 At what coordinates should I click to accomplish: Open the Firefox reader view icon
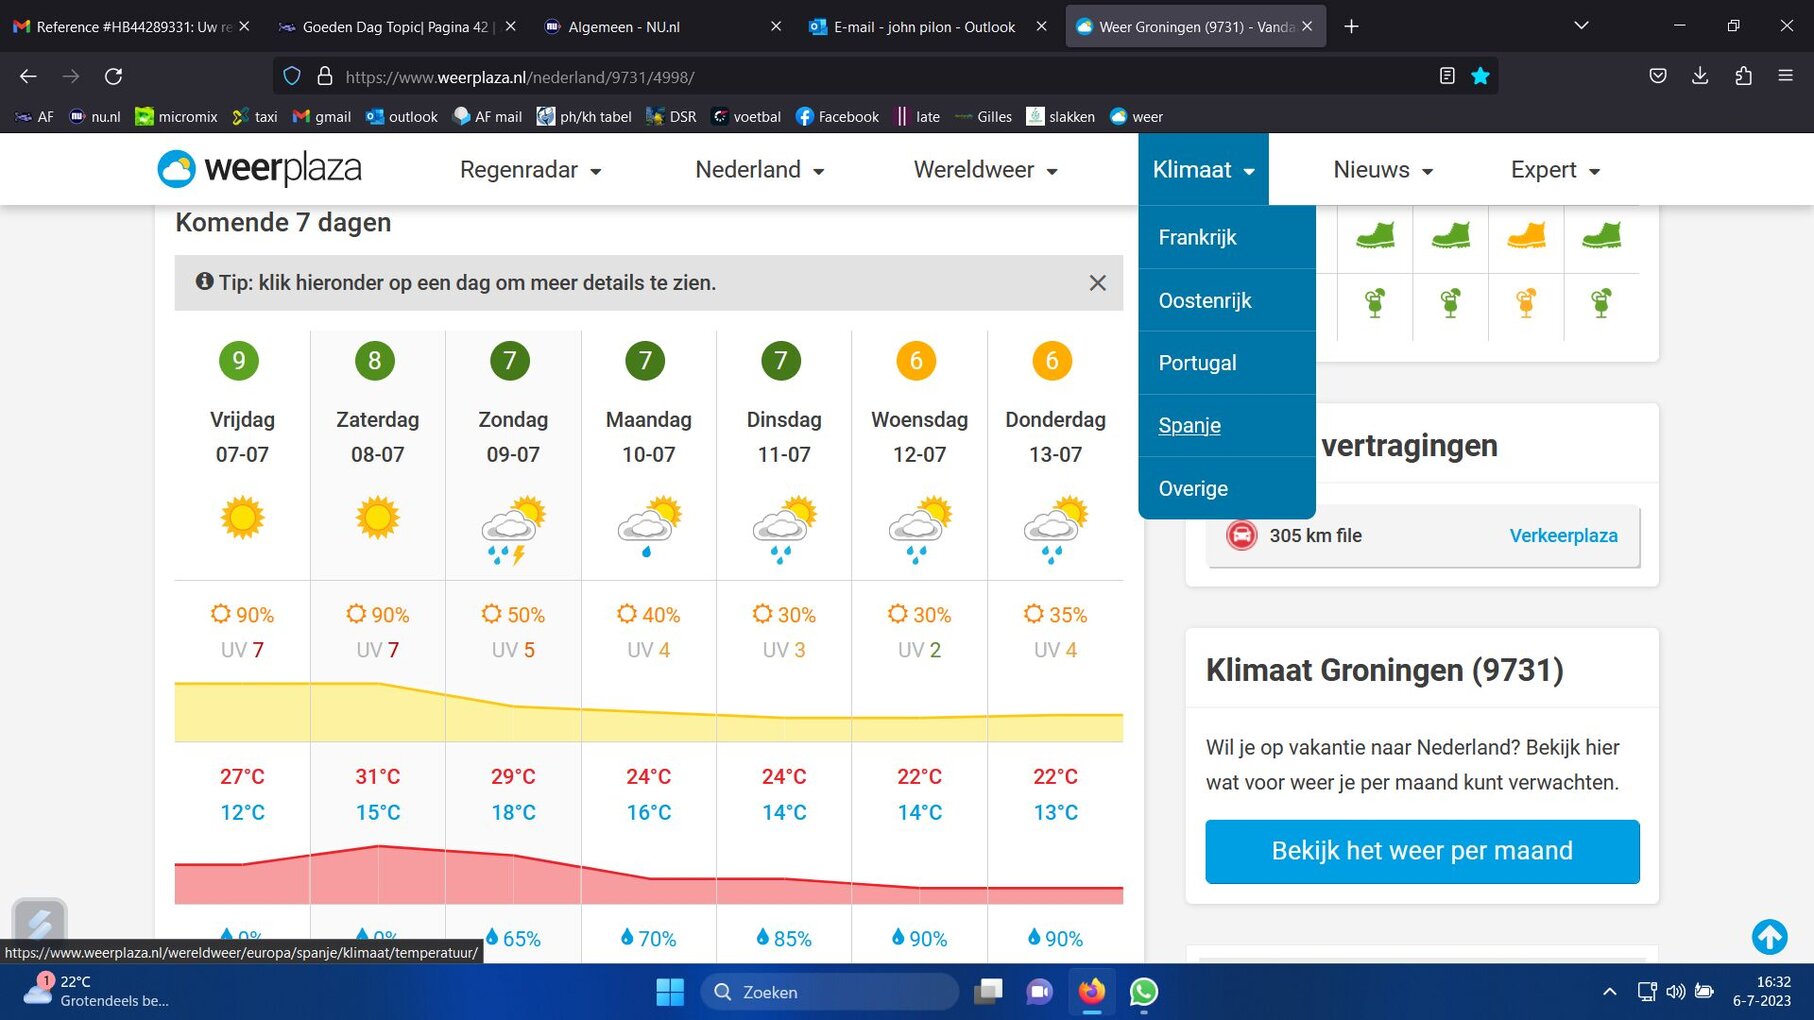(x=1446, y=76)
